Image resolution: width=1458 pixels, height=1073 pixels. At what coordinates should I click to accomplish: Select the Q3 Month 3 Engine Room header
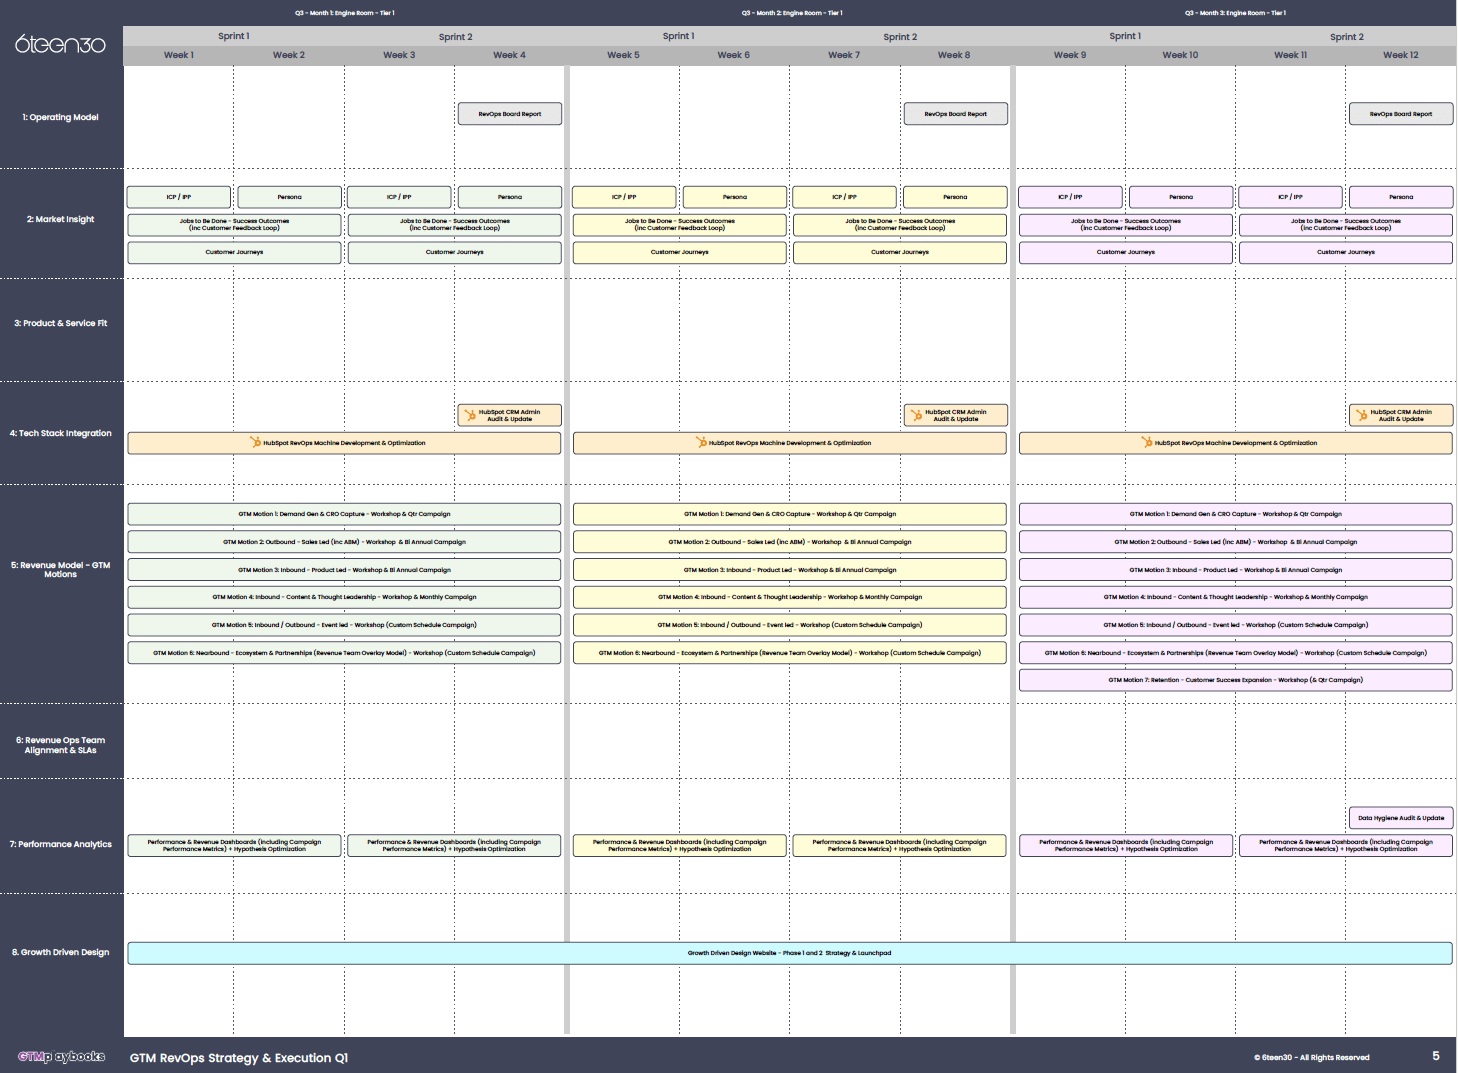coord(1235,13)
